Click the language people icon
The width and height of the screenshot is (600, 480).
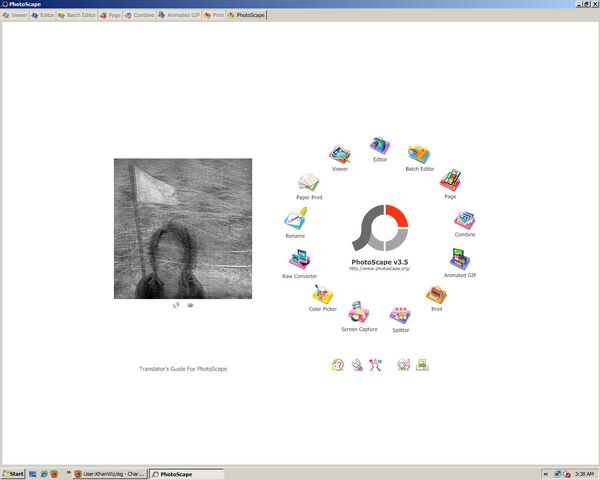[375, 365]
